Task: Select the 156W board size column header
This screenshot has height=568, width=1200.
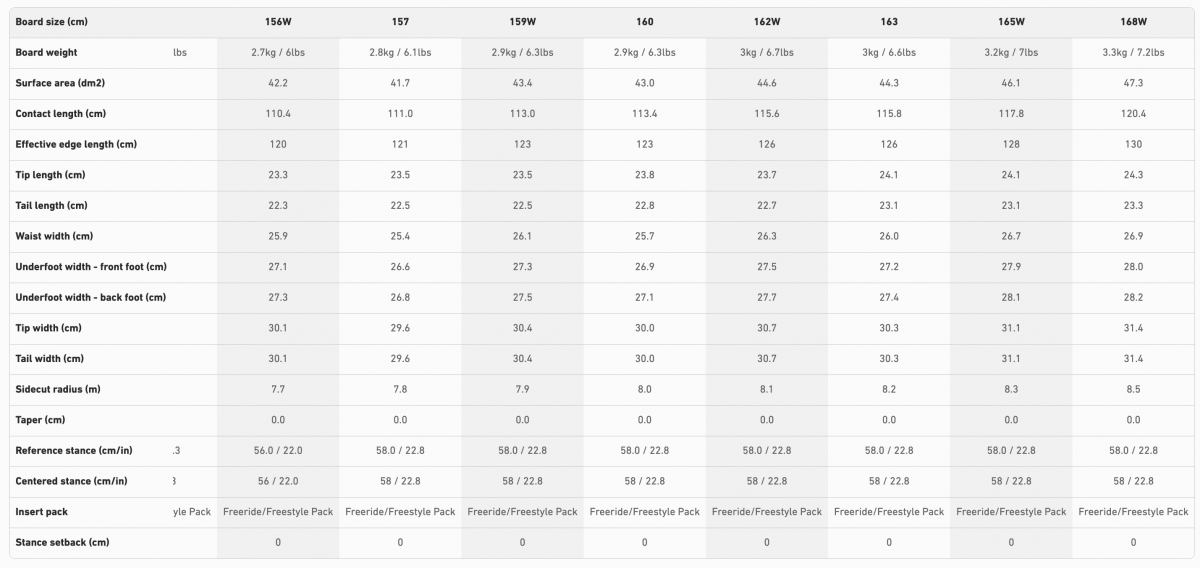Action: [x=278, y=22]
